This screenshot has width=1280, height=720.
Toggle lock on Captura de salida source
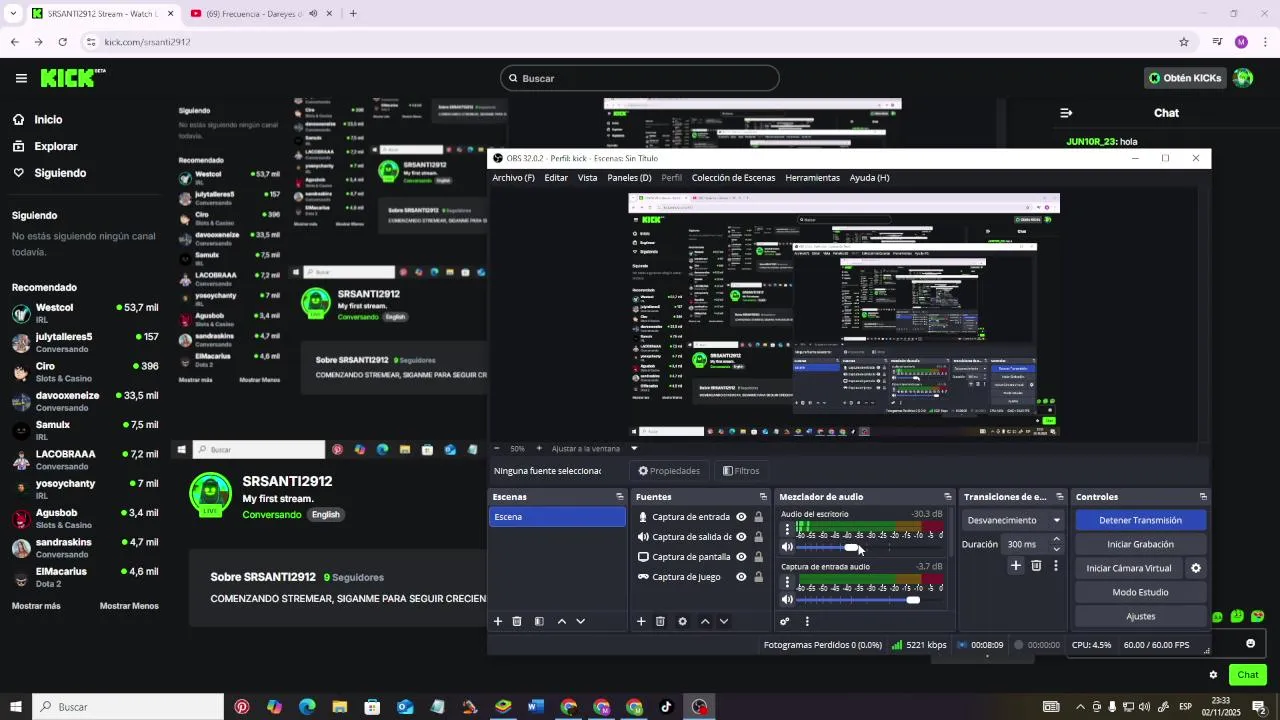759,537
